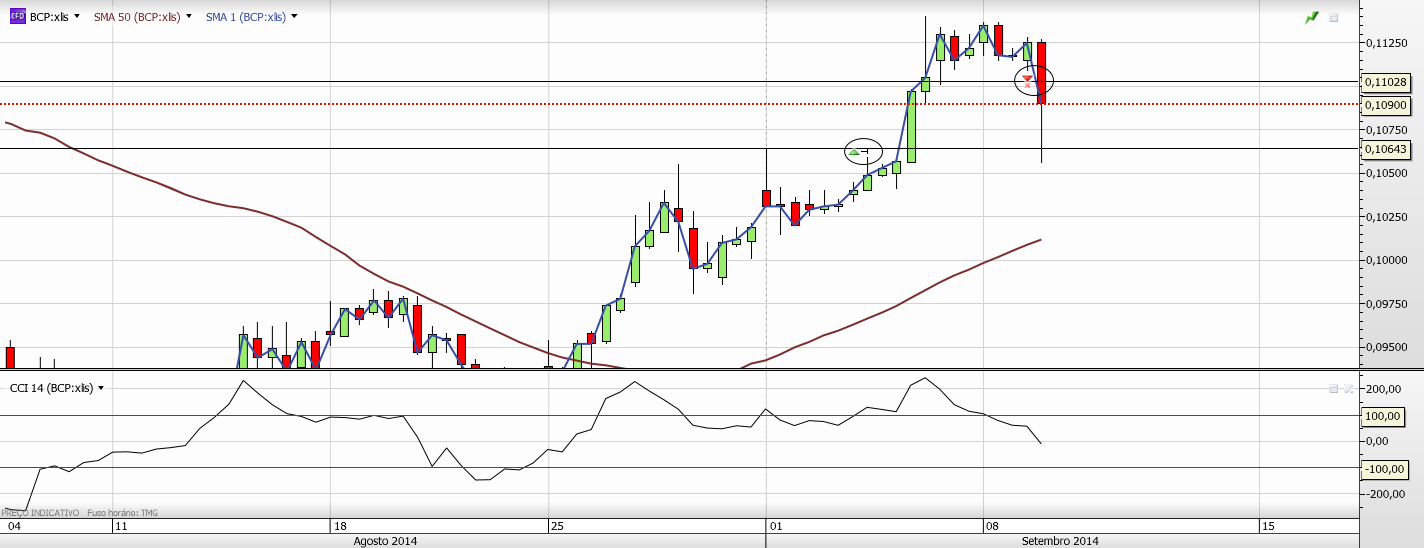Click the Setembro 2014 month label
This screenshot has width=1424, height=548.
coord(1060,541)
